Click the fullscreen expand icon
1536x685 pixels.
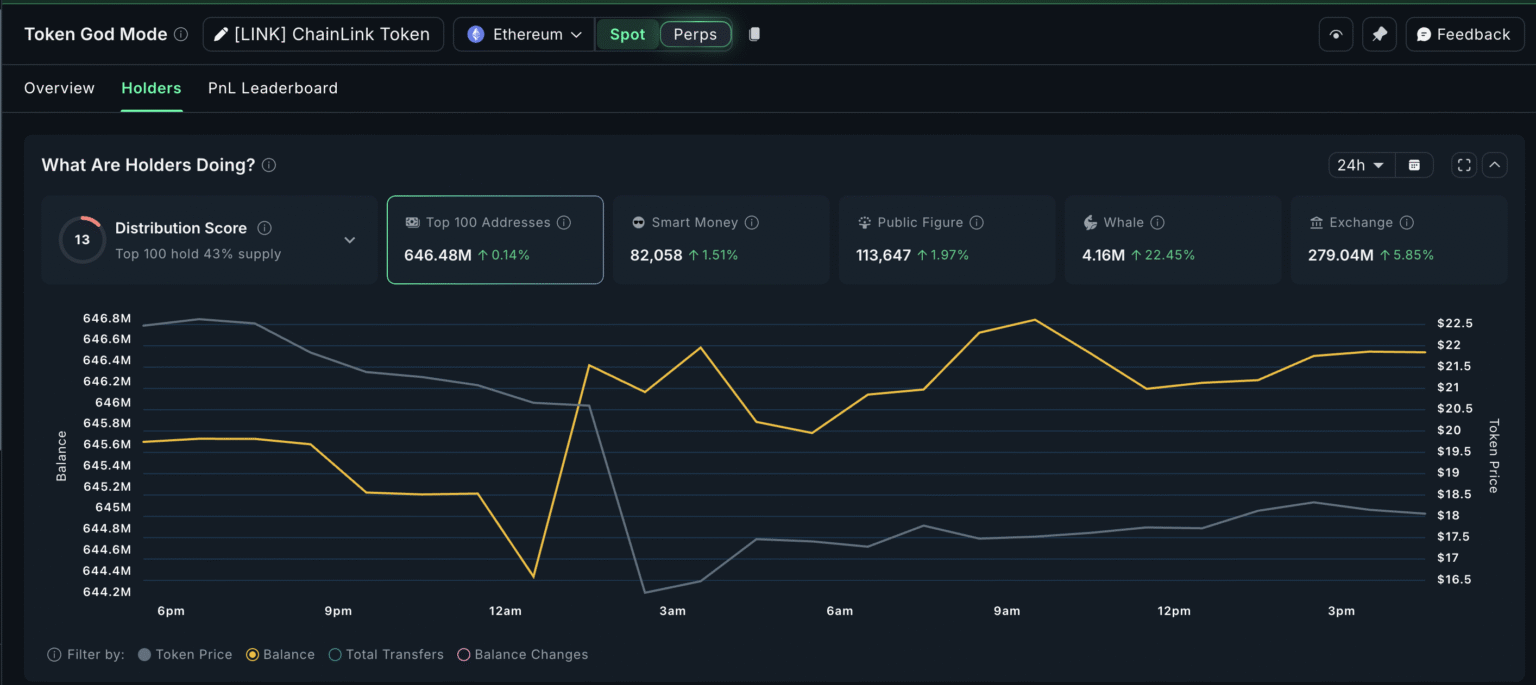[x=1463, y=164]
